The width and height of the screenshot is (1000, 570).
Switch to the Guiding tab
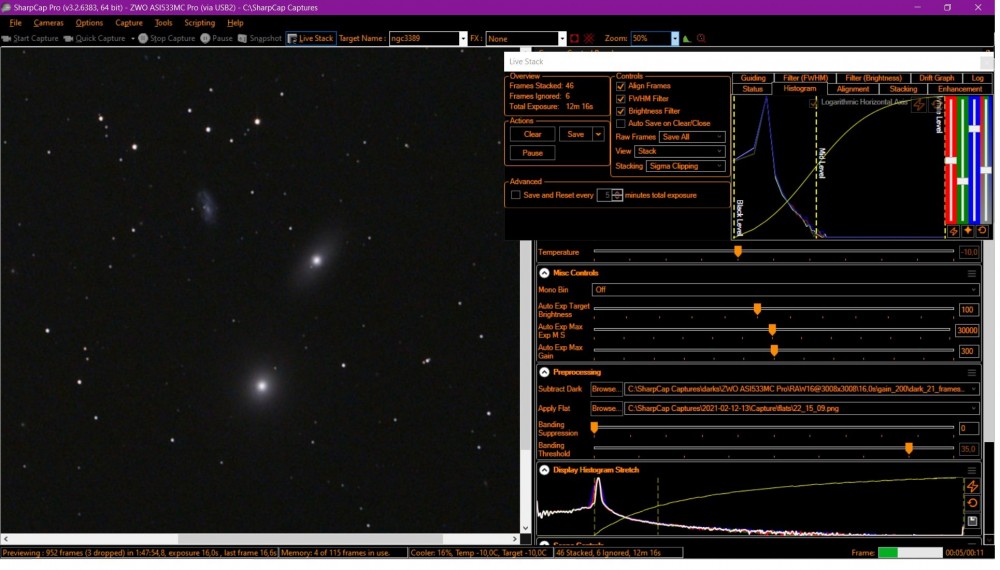pyautogui.click(x=753, y=78)
